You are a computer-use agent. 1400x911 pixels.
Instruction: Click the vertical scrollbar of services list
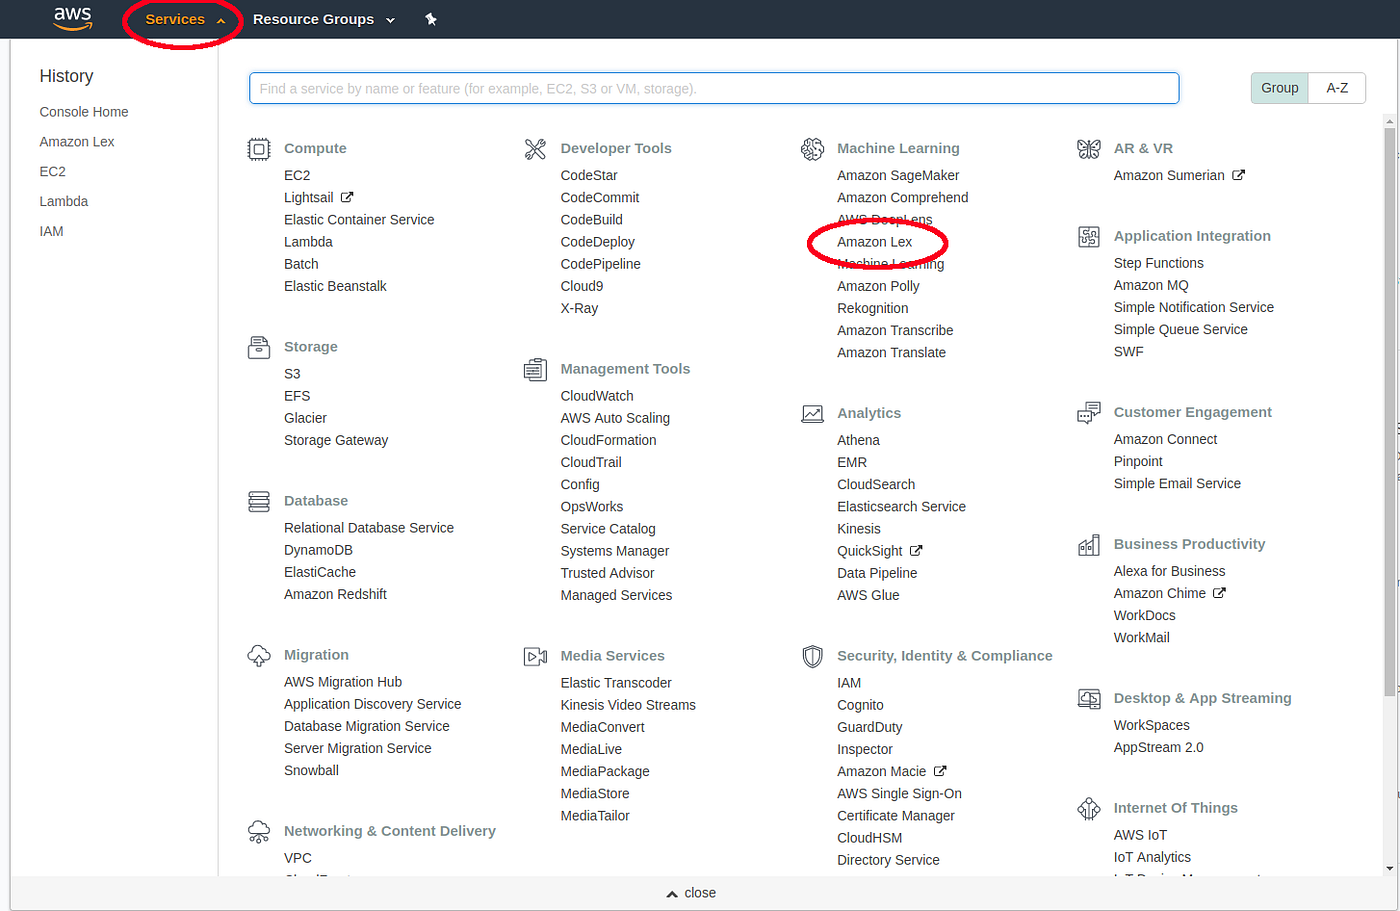coord(1390,410)
